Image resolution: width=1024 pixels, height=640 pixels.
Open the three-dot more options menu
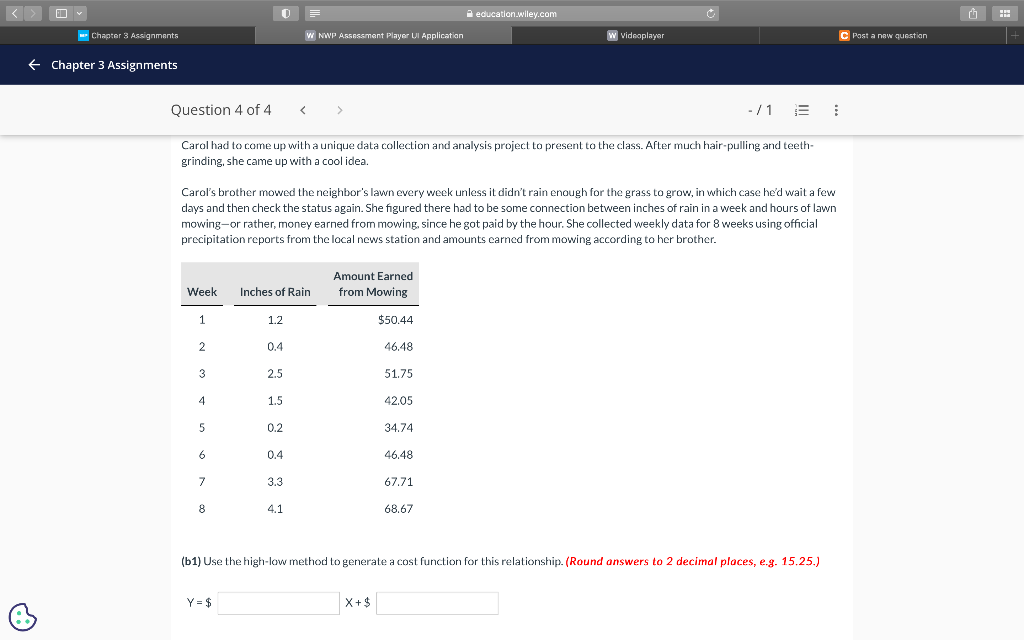pyautogui.click(x=836, y=110)
